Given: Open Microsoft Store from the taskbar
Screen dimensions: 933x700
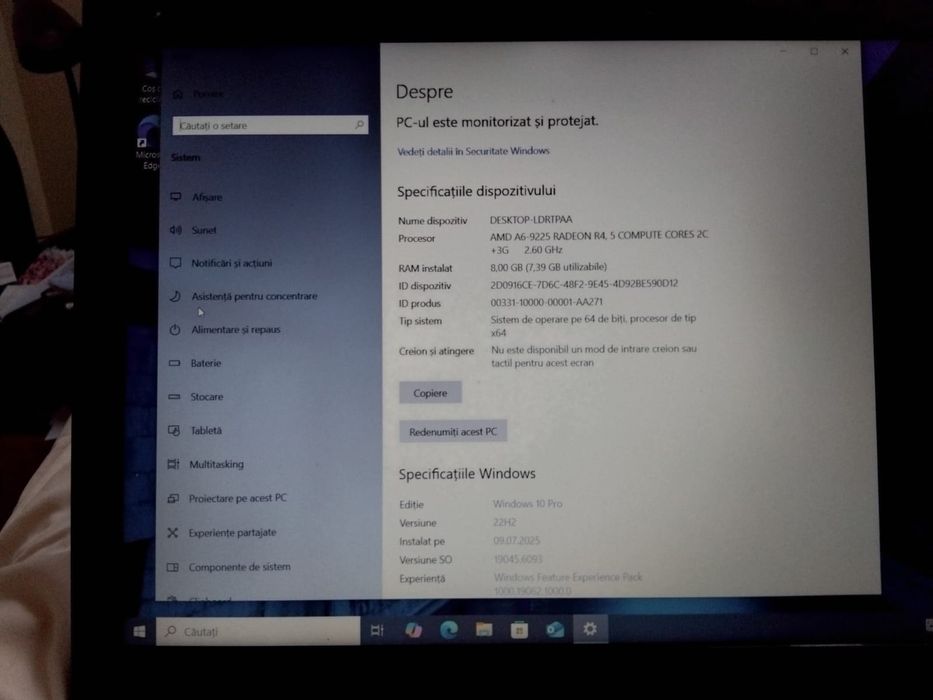Looking at the screenshot, I should tap(519, 629).
